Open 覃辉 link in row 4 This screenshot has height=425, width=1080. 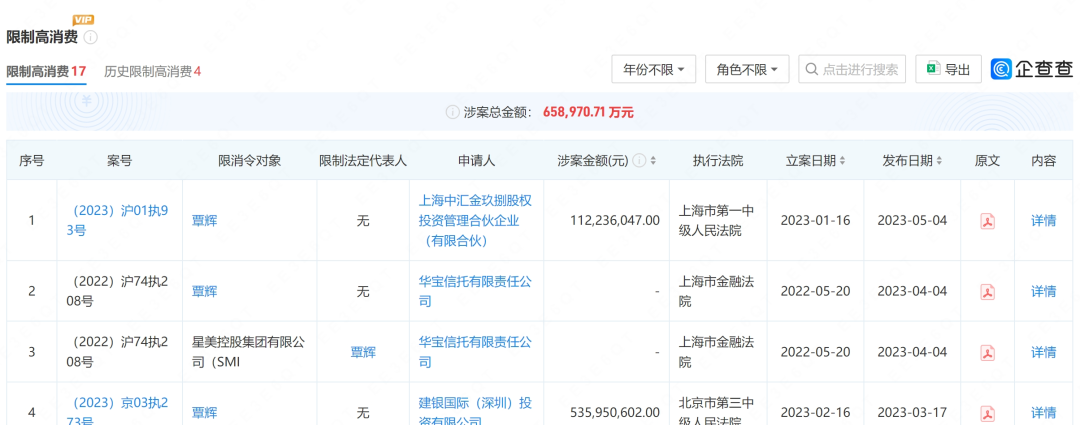tap(205, 413)
